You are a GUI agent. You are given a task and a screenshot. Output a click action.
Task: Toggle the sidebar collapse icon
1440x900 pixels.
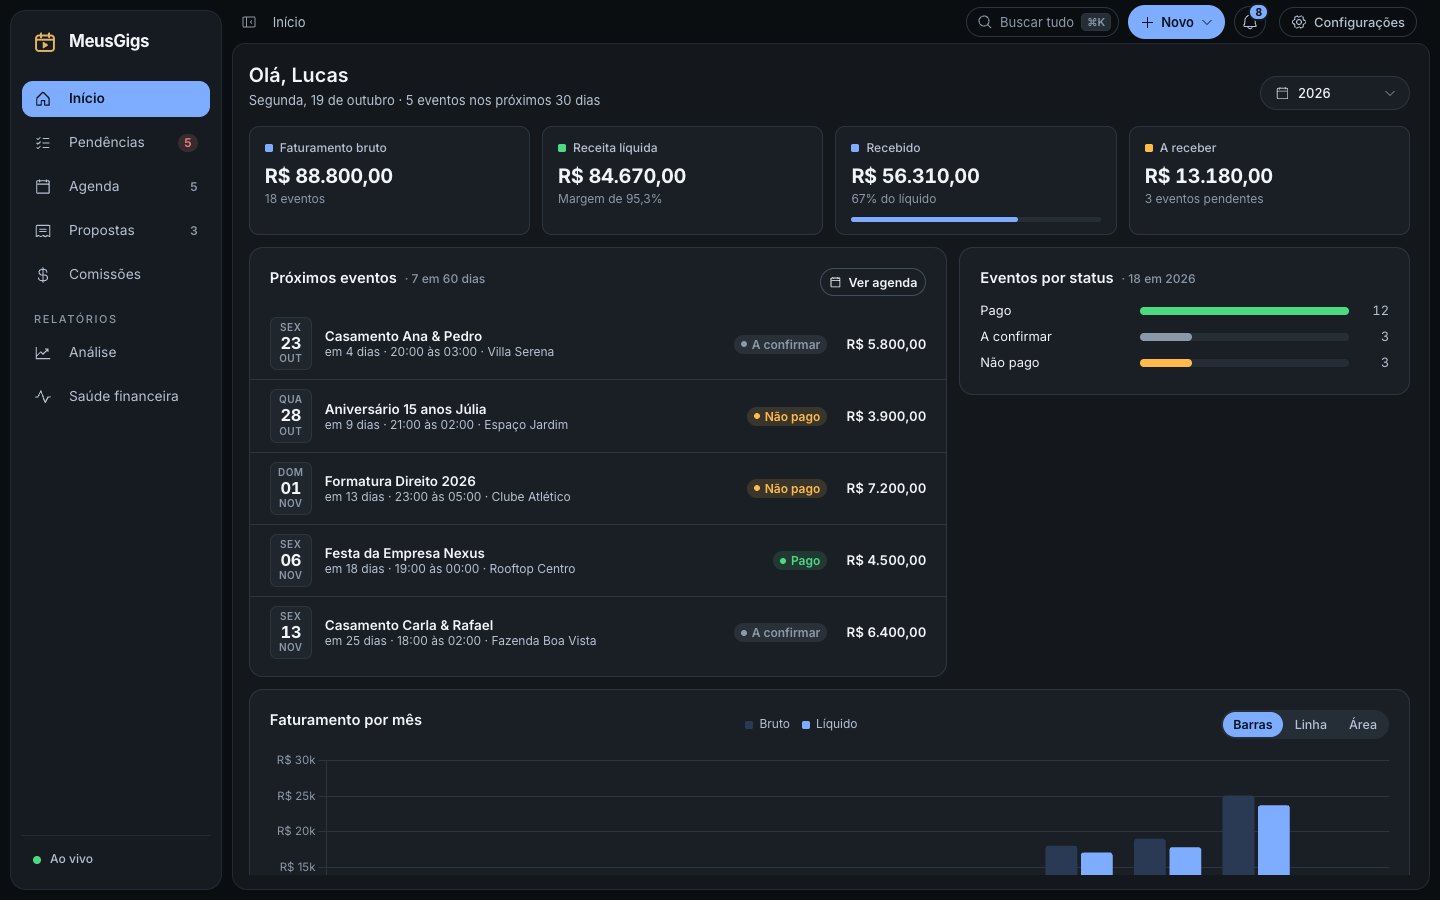(x=249, y=22)
